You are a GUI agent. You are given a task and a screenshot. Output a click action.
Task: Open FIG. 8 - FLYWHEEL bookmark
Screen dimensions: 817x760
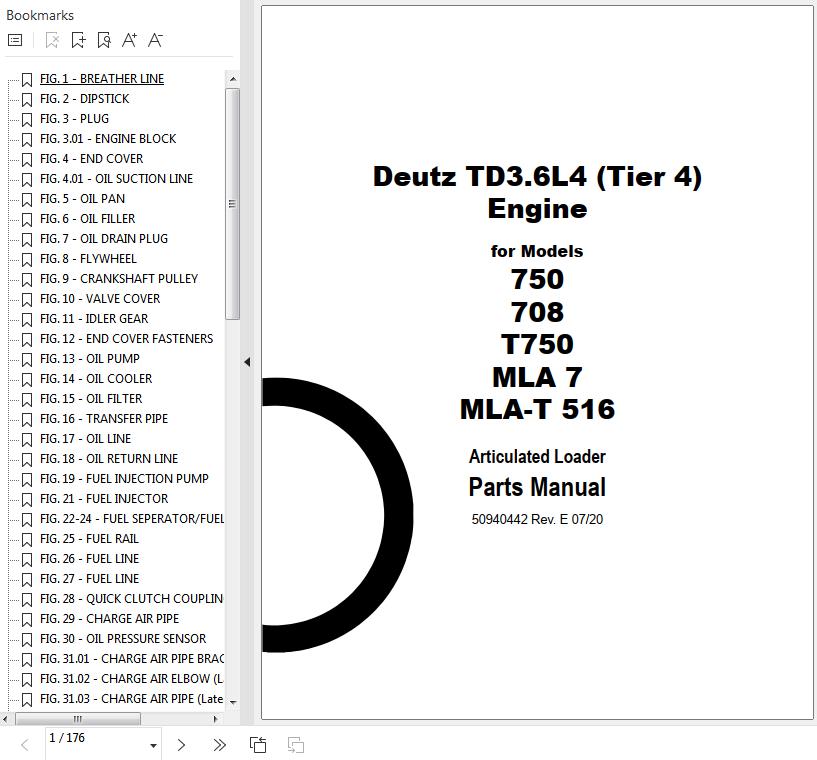(88, 258)
